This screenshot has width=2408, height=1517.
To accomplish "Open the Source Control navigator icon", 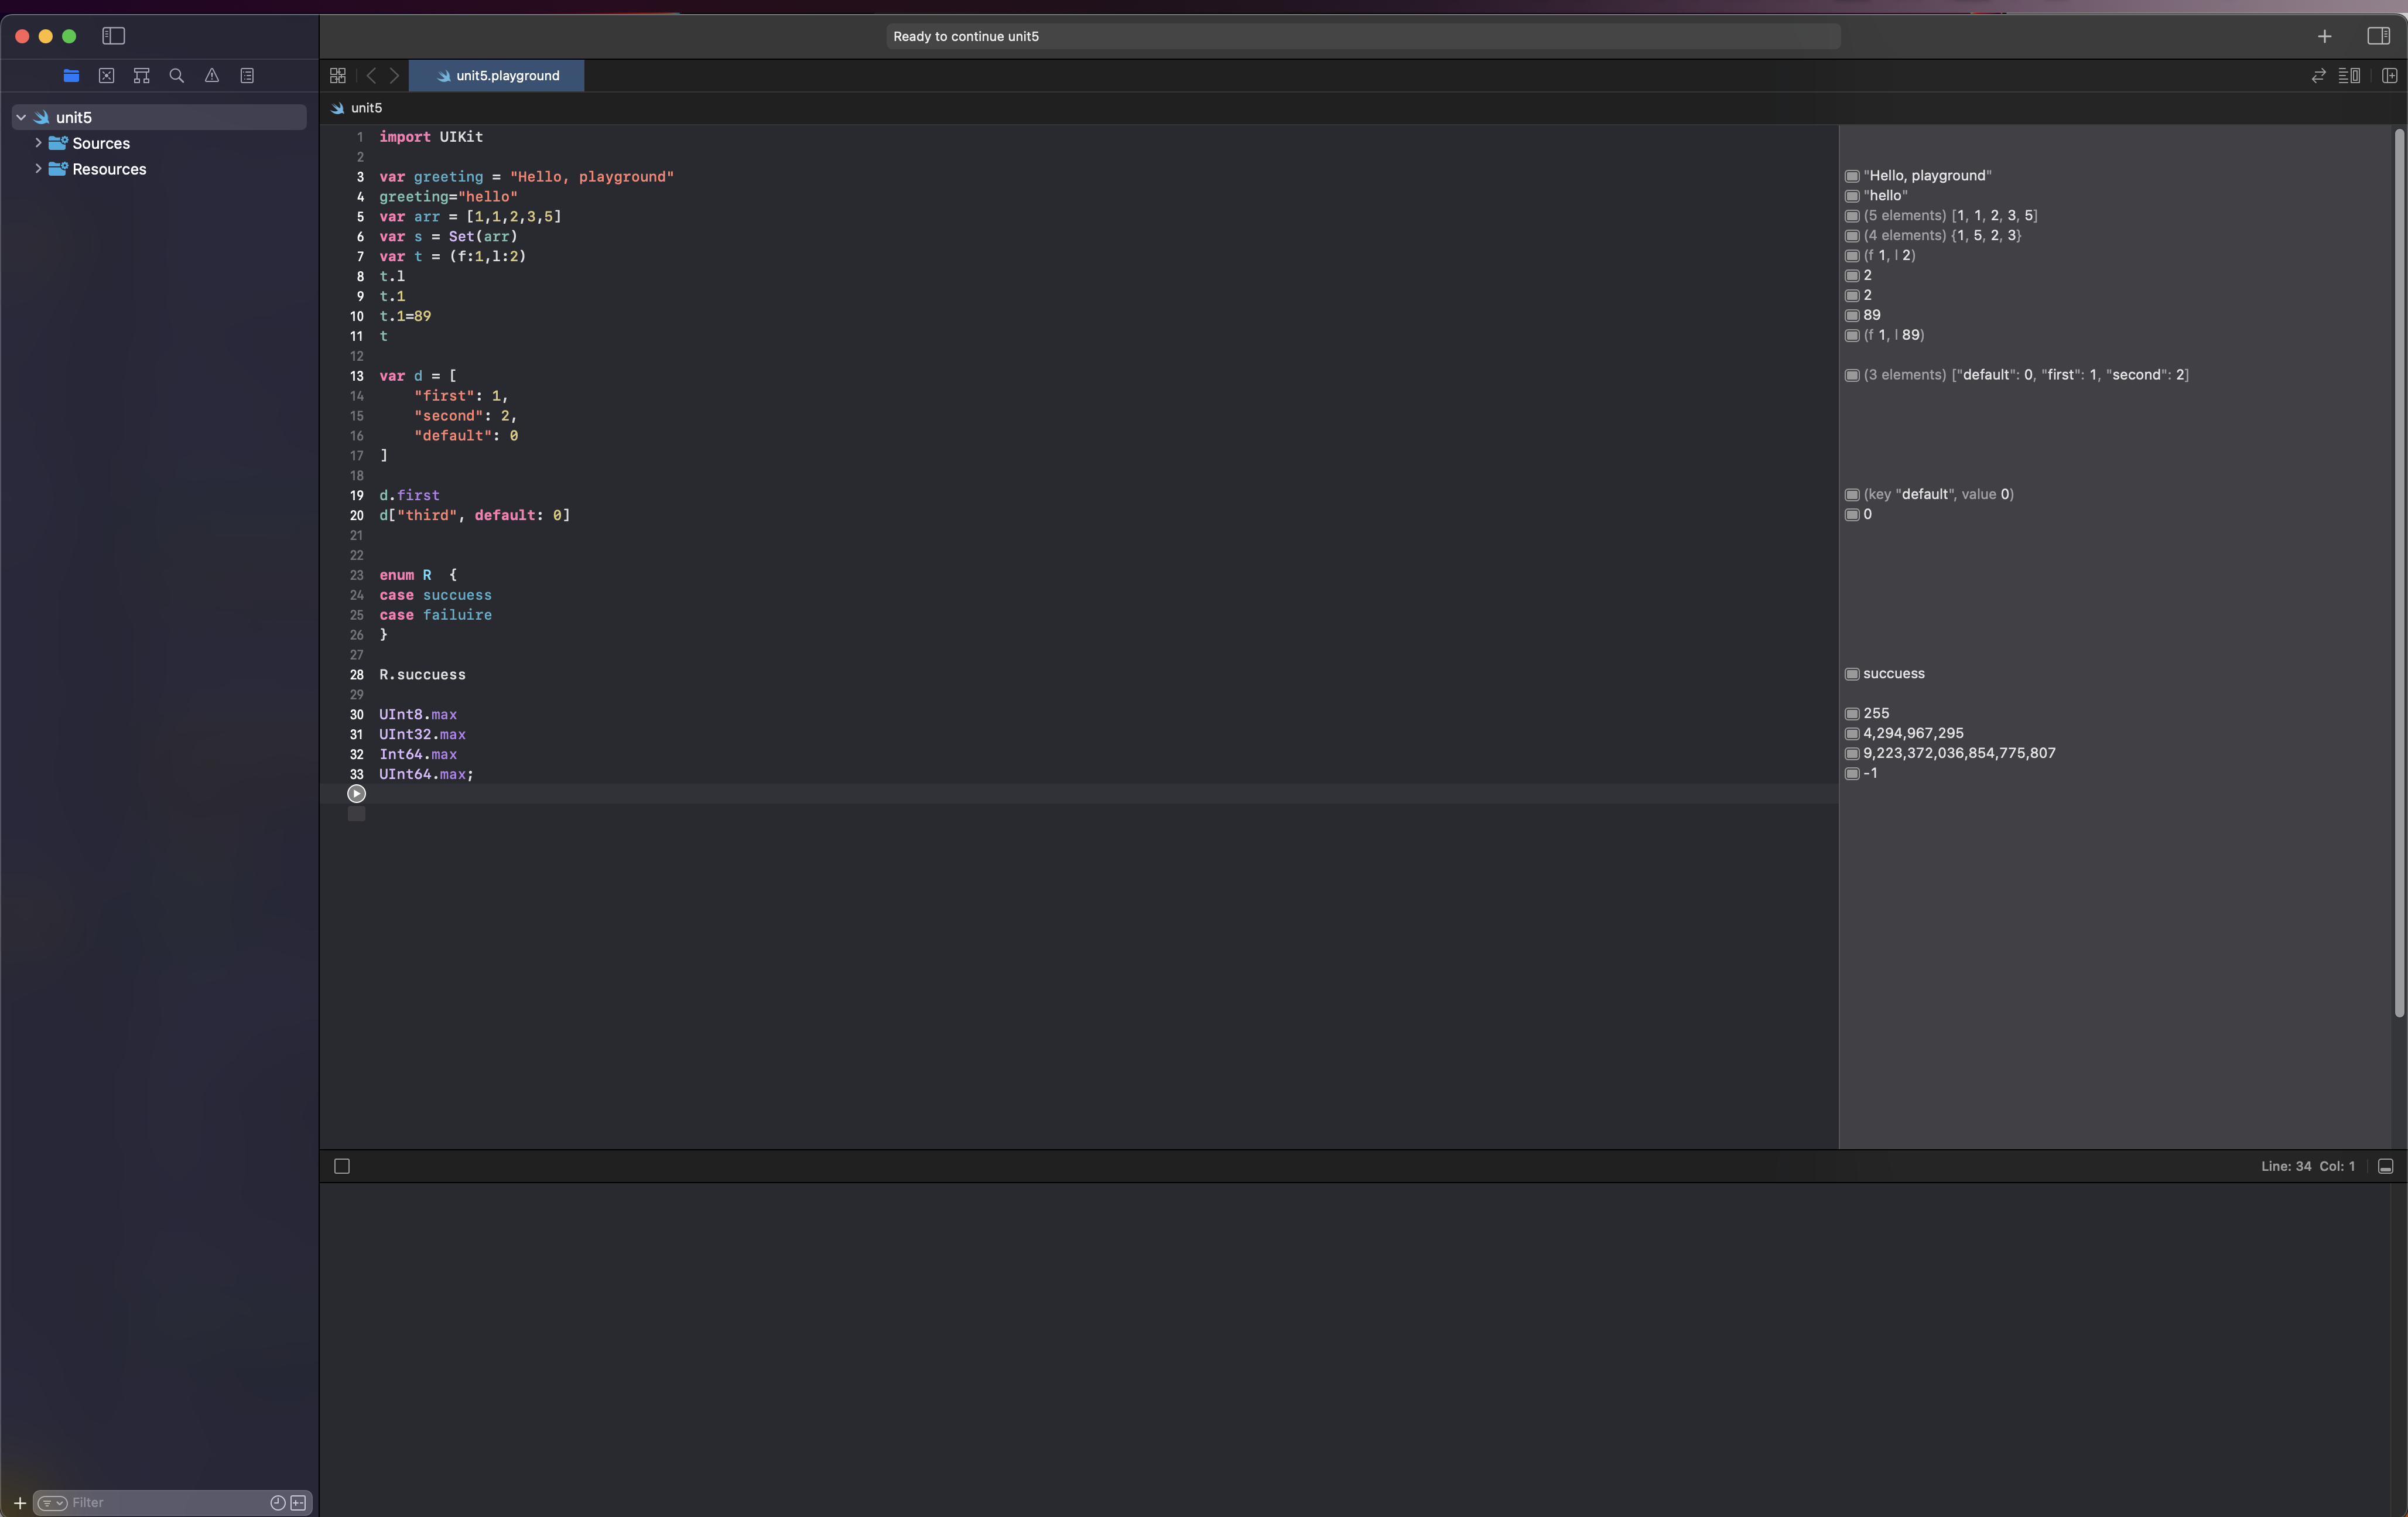I will coord(107,76).
